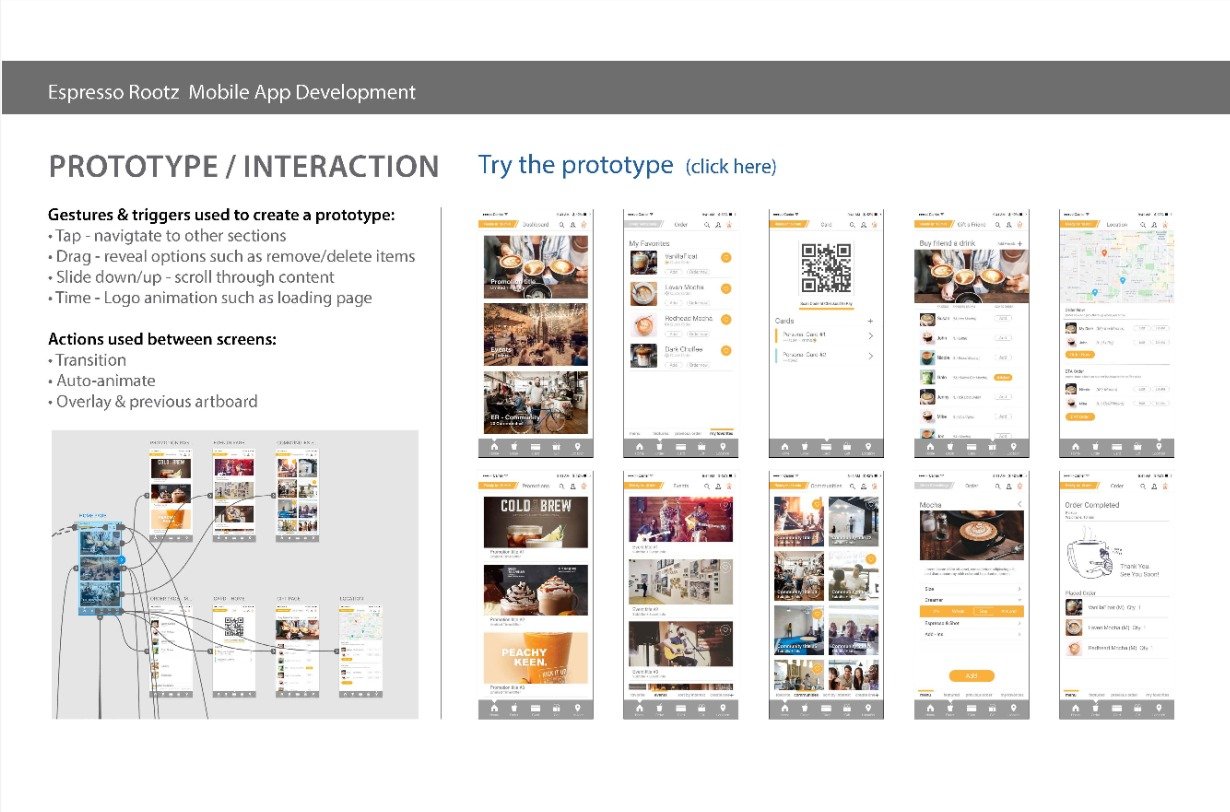Open the search icon on the Dashboard screen
1230x812 pixels.
[x=562, y=224]
